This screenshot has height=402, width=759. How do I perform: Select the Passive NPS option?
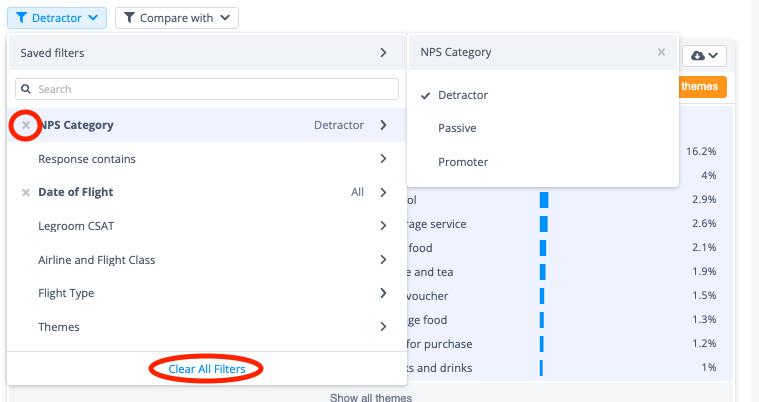click(543, 128)
